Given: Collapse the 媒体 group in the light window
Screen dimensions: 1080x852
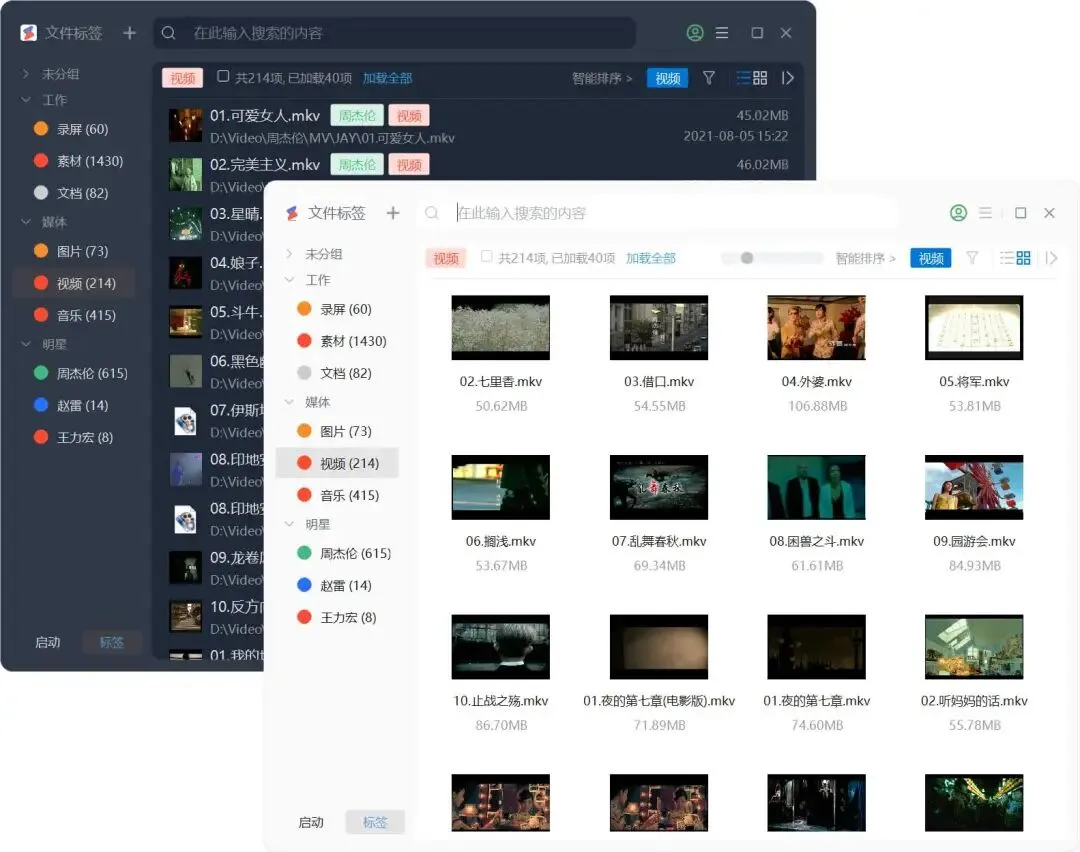Looking at the screenshot, I should click(x=289, y=402).
